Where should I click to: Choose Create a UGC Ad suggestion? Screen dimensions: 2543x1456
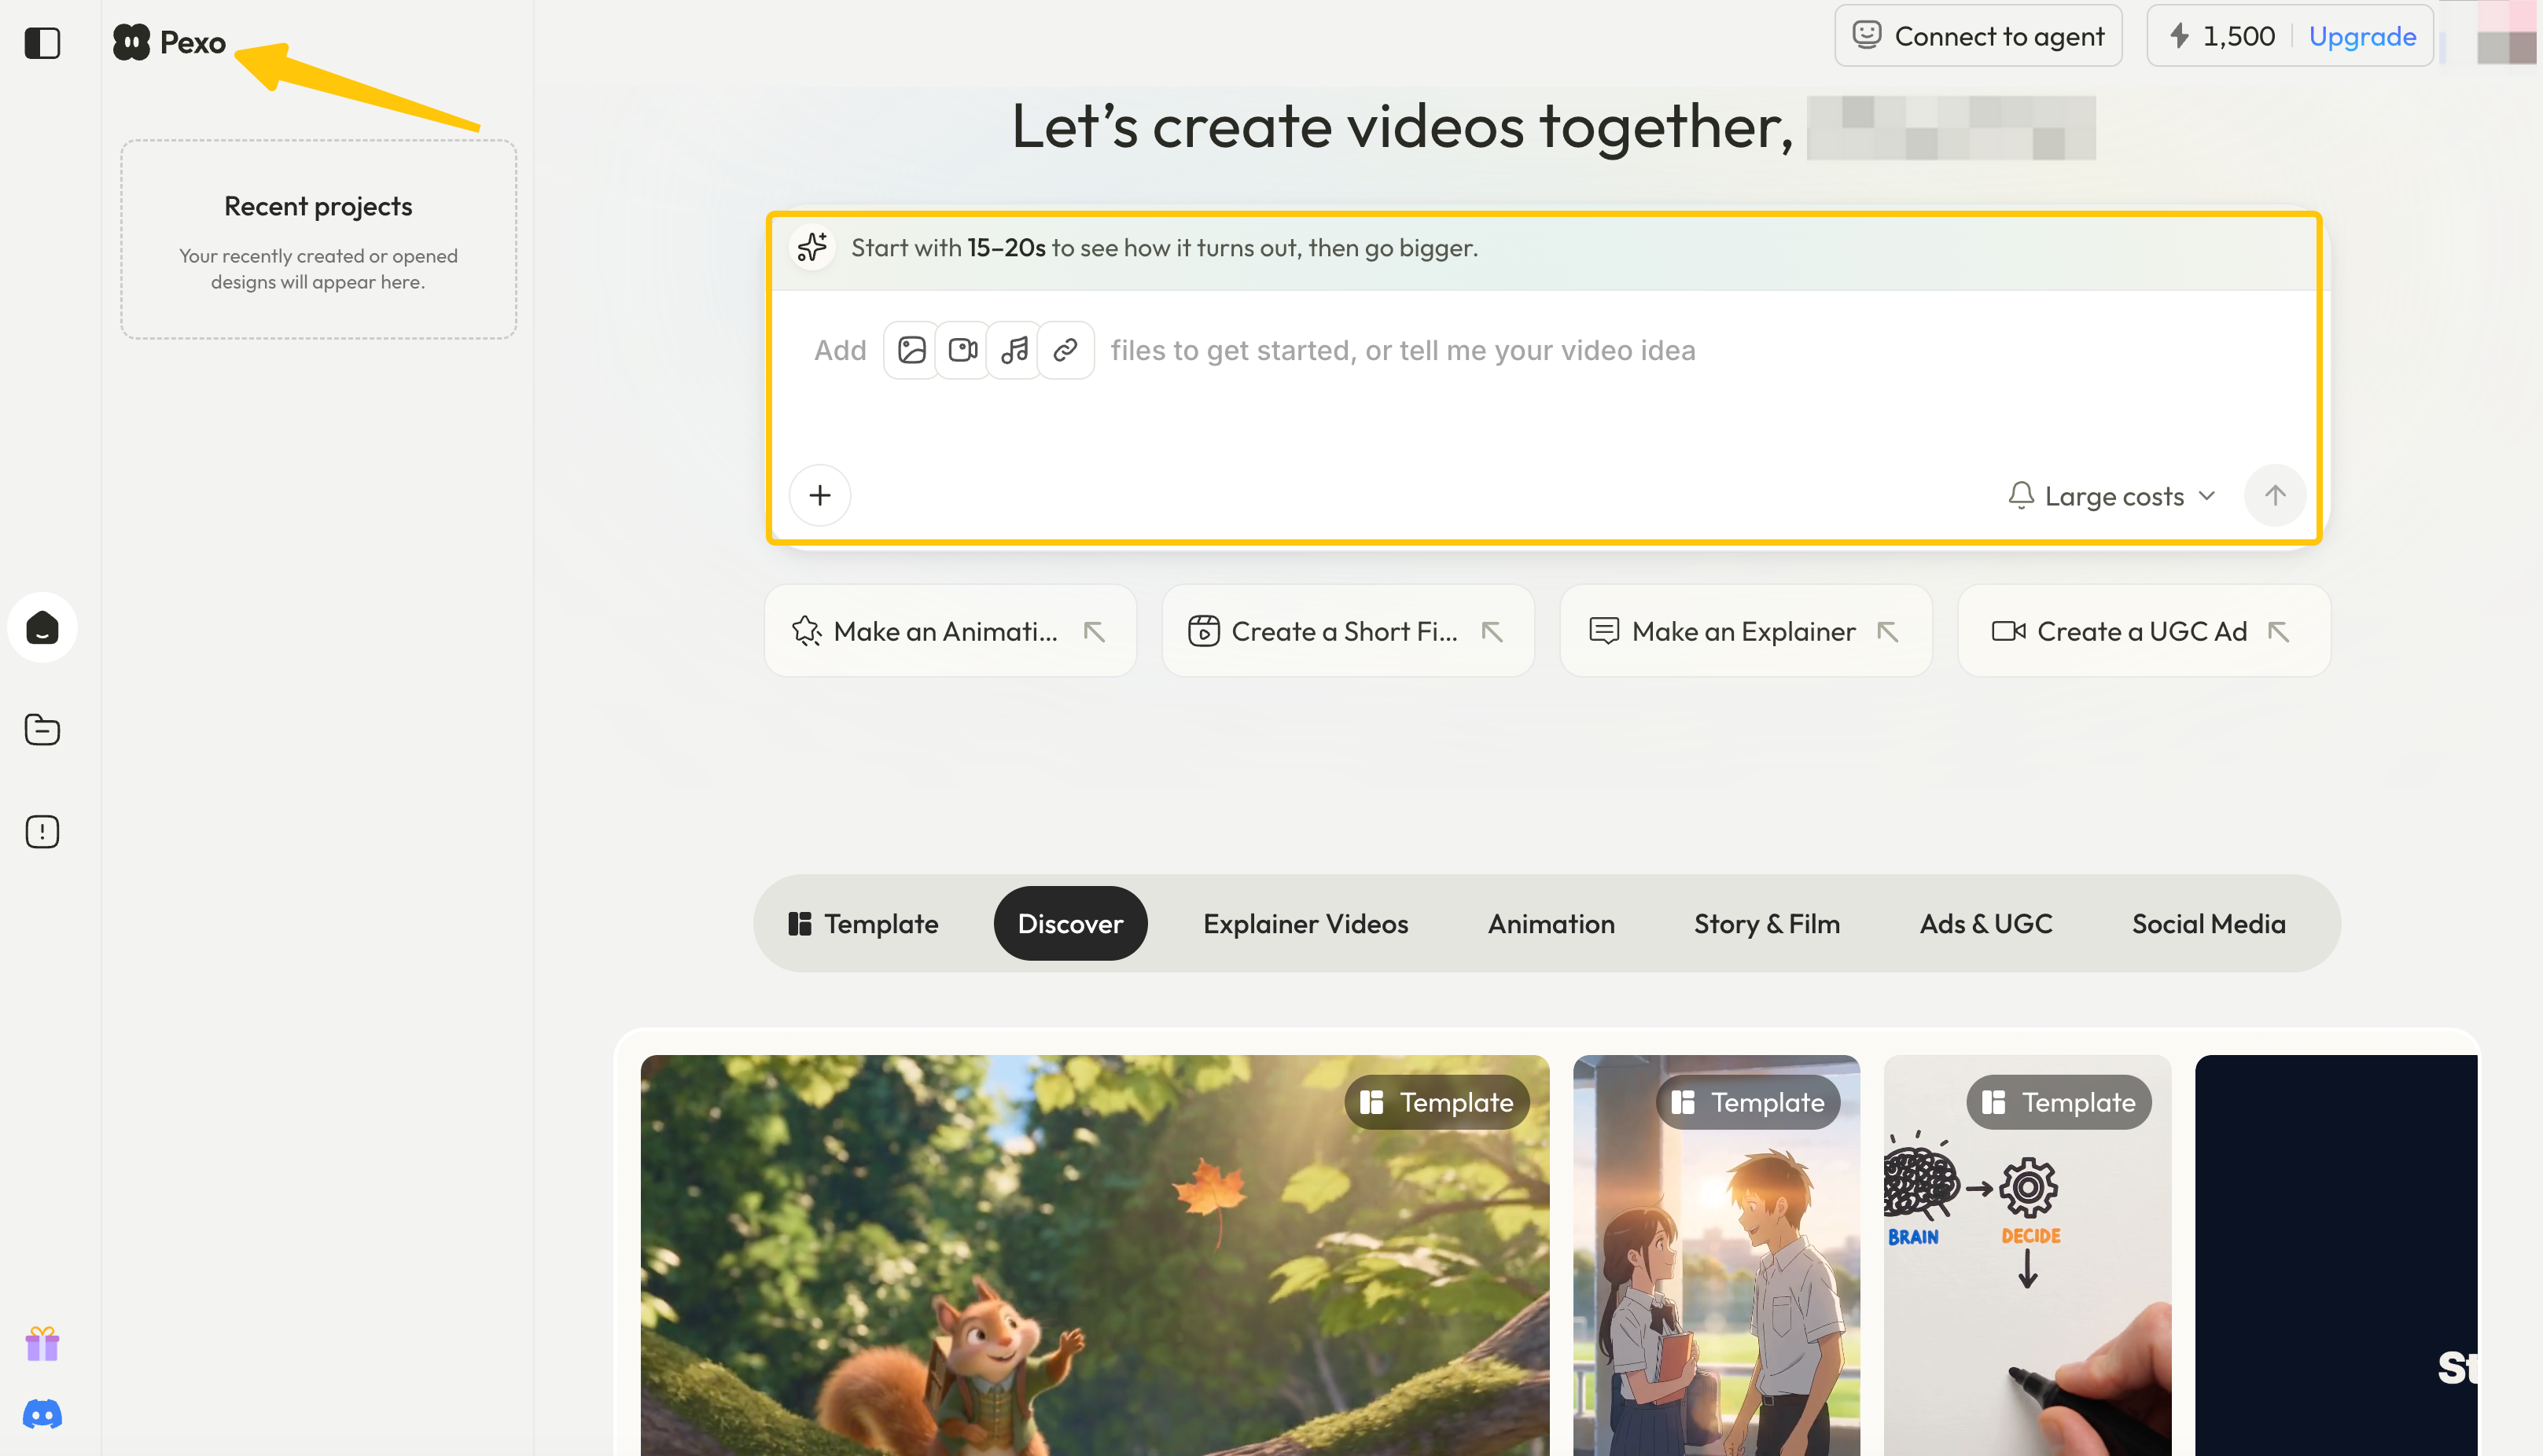pyautogui.click(x=2143, y=631)
